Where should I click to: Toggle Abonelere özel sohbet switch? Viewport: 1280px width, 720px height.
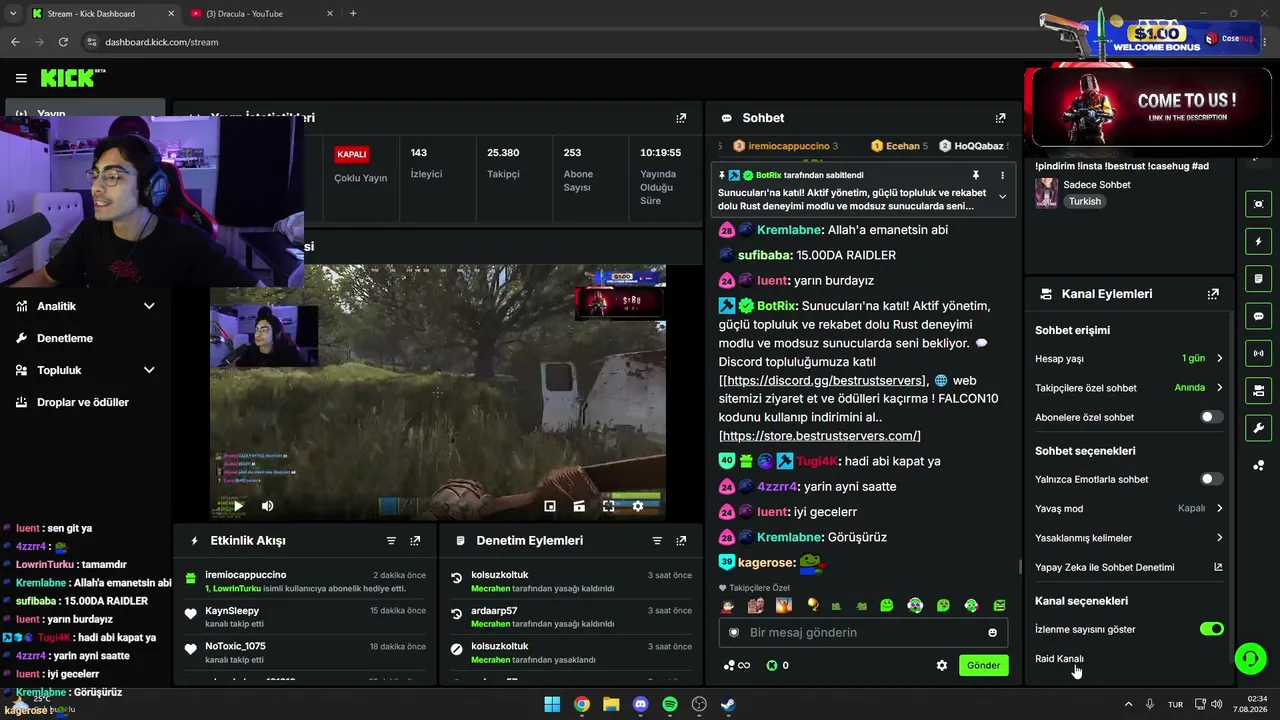point(1211,417)
